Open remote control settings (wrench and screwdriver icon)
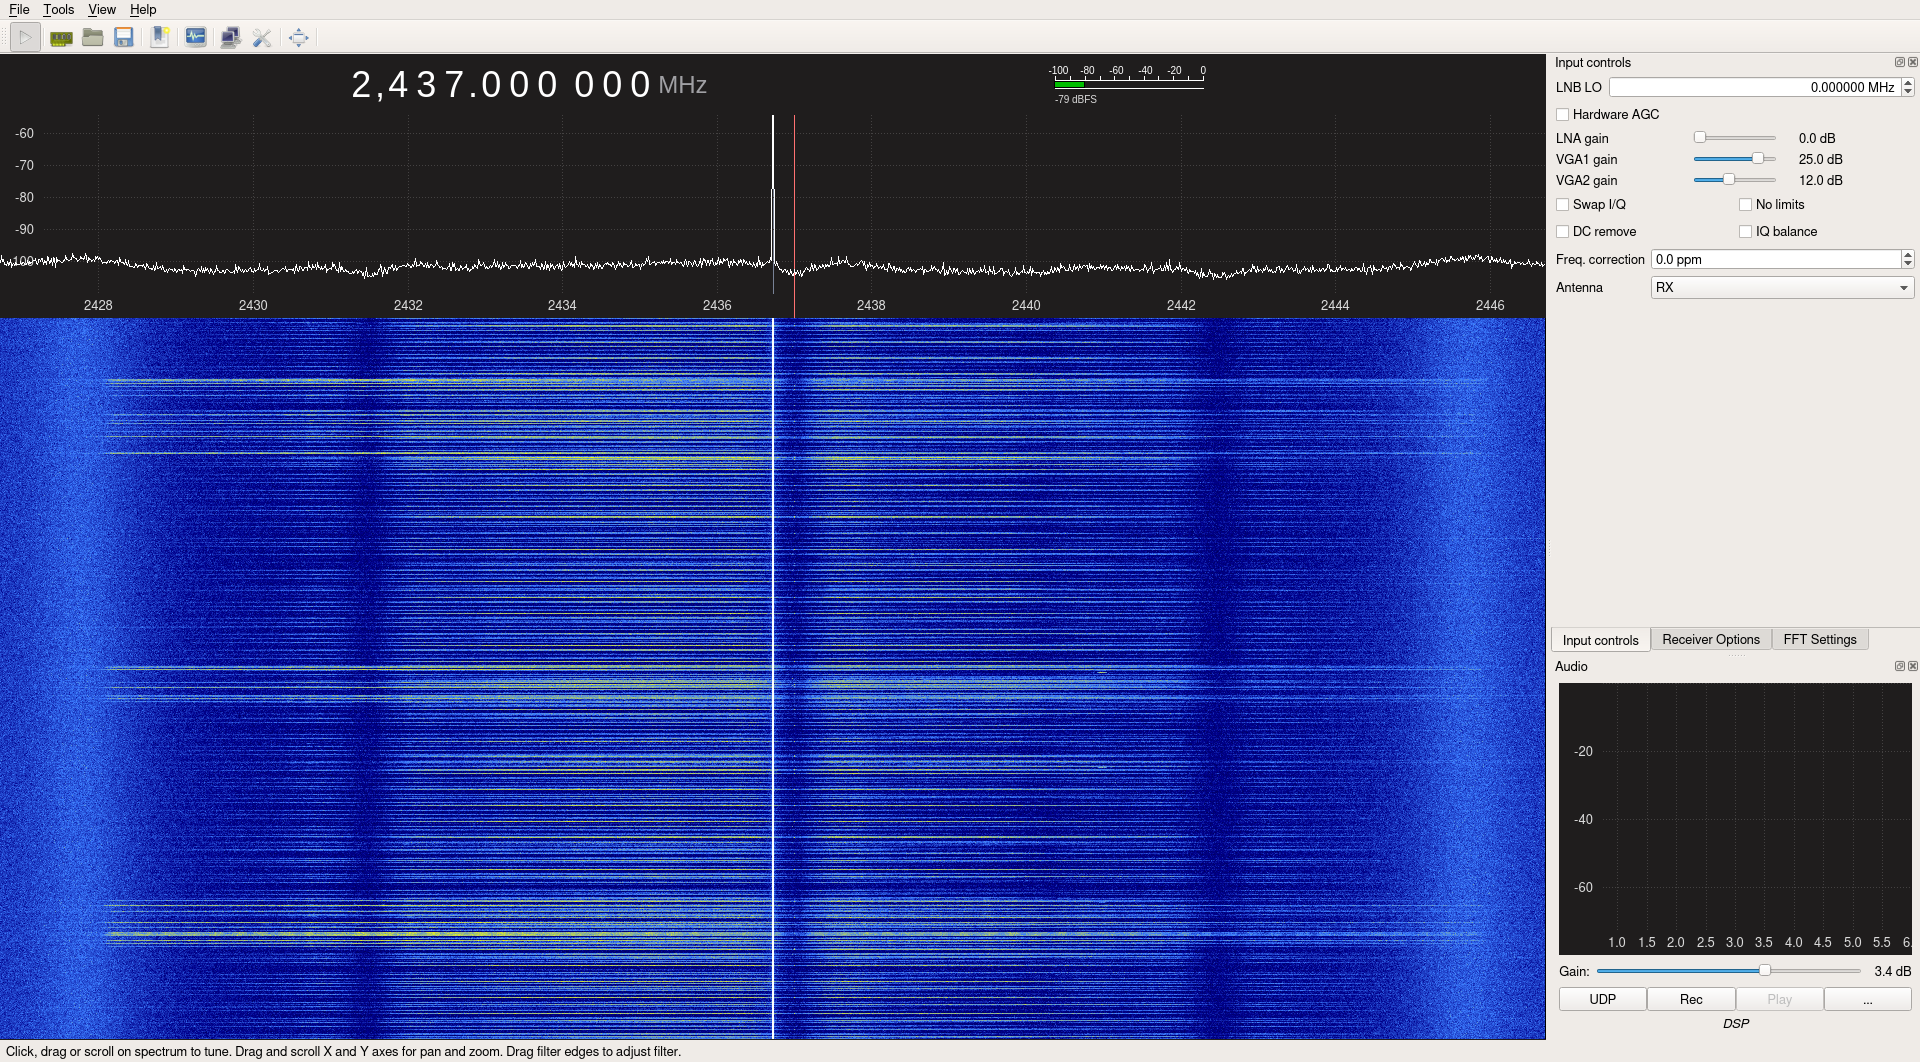This screenshot has width=1920, height=1062. click(262, 38)
